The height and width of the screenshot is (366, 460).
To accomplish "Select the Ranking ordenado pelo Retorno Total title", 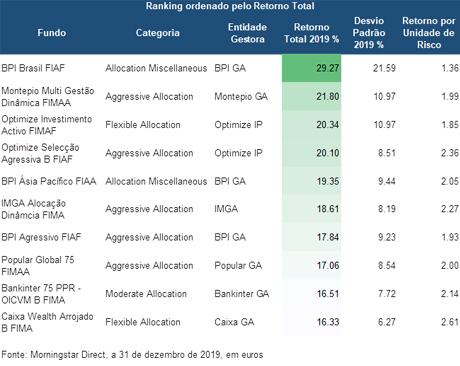I will tap(230, 6).
